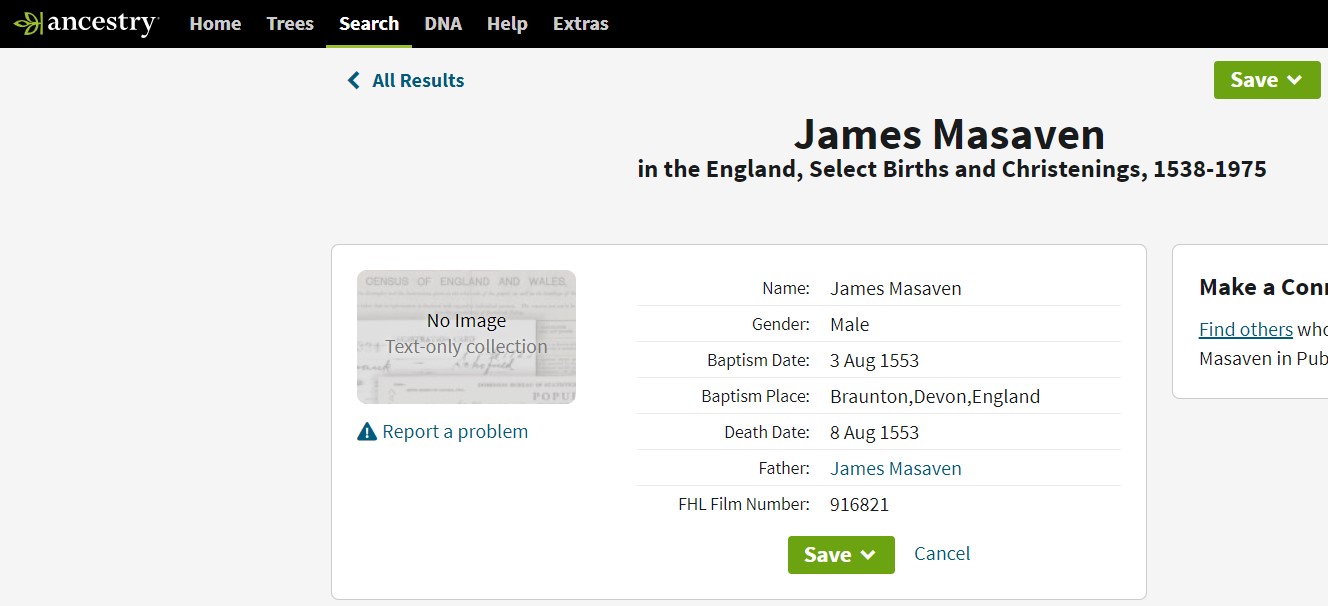Open the Help menu
This screenshot has width=1328, height=606.
(507, 23)
